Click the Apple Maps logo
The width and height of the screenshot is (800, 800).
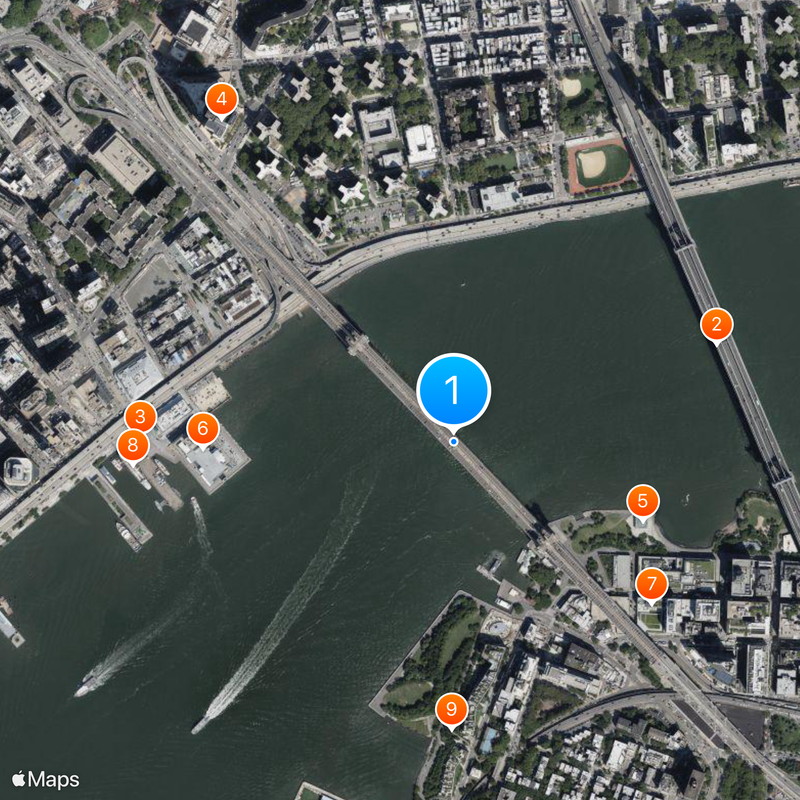[x=46, y=780]
